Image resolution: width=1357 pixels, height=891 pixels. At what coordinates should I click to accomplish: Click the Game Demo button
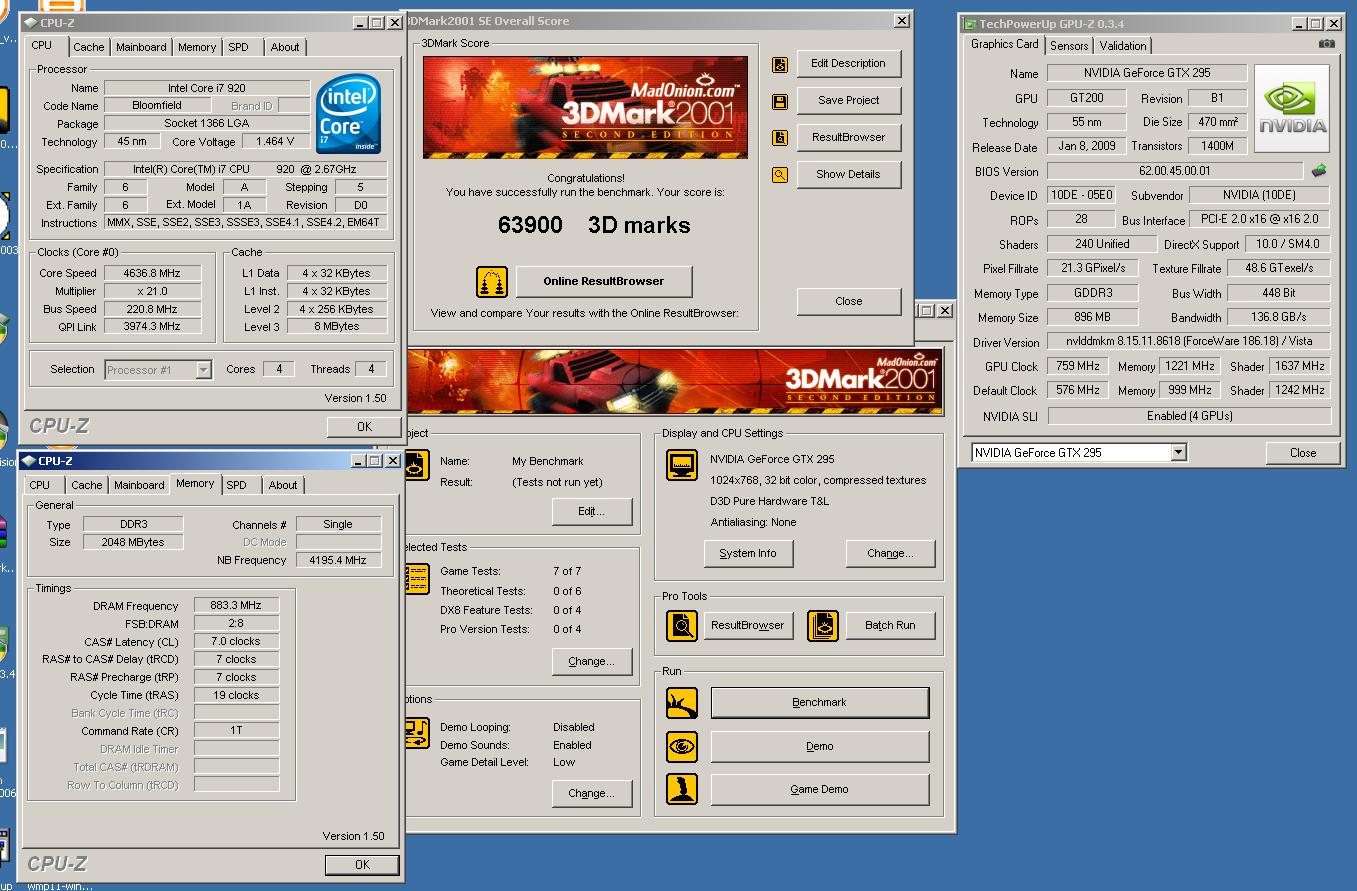(x=820, y=790)
